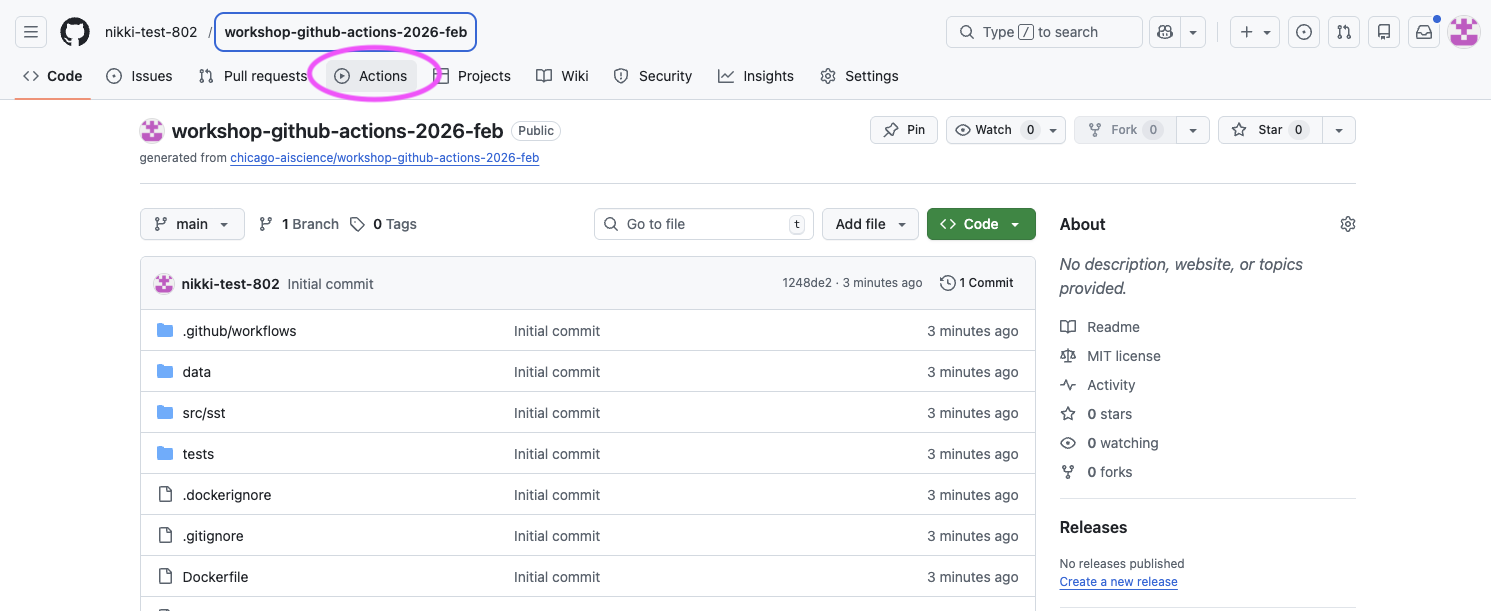Open your issues via the circle icon
The height and width of the screenshot is (611, 1491).
coord(1303,31)
